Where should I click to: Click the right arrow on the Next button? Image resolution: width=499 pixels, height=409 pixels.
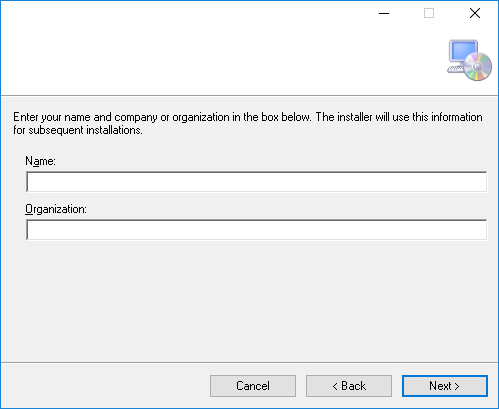point(457,387)
